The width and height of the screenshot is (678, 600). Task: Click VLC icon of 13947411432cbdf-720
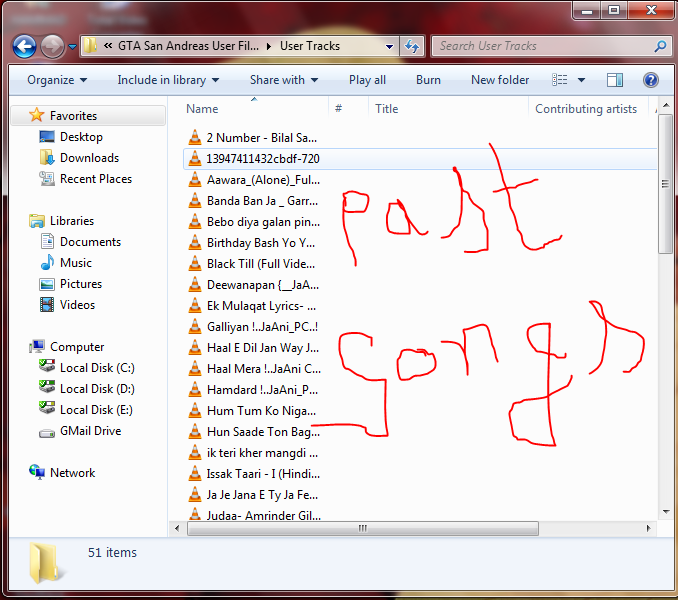click(195, 159)
